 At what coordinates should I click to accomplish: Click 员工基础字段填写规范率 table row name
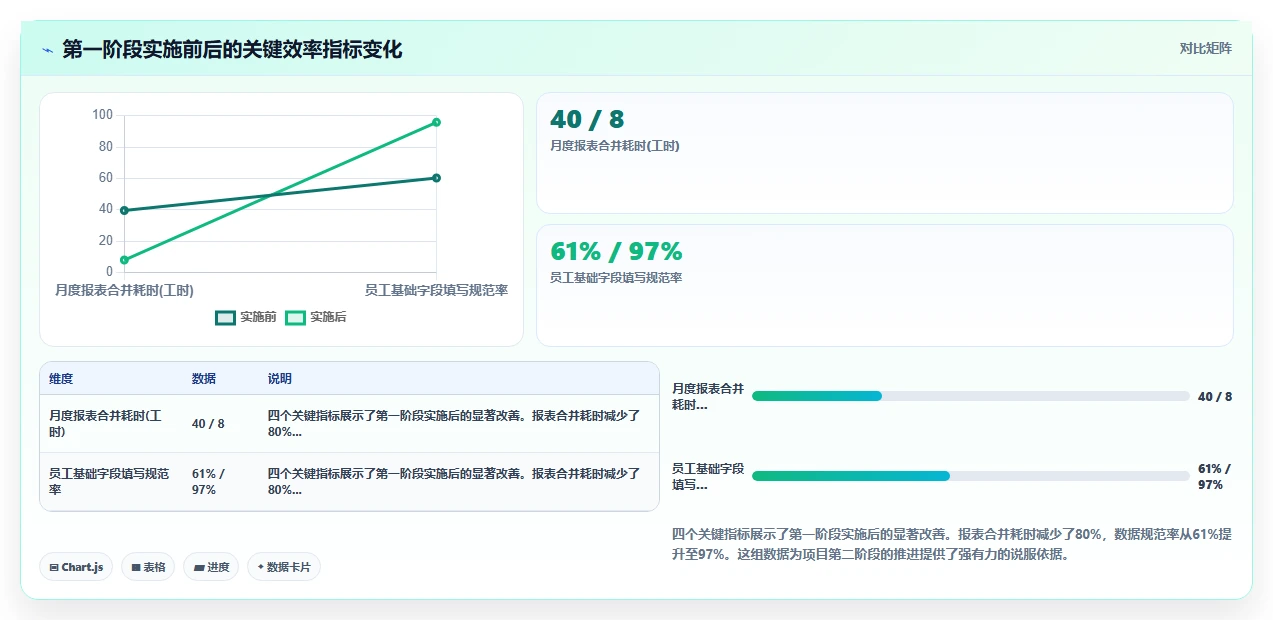[x=109, y=482]
